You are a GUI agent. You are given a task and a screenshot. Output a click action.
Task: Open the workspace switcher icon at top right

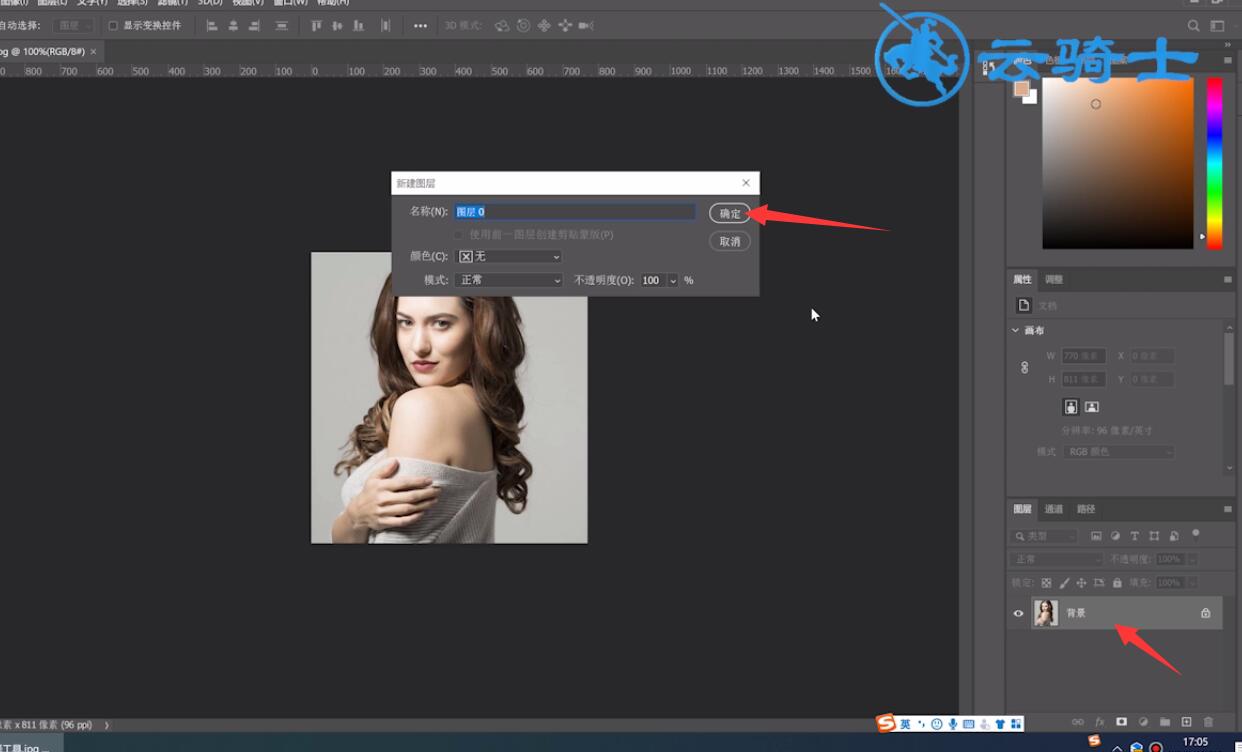tap(1217, 26)
